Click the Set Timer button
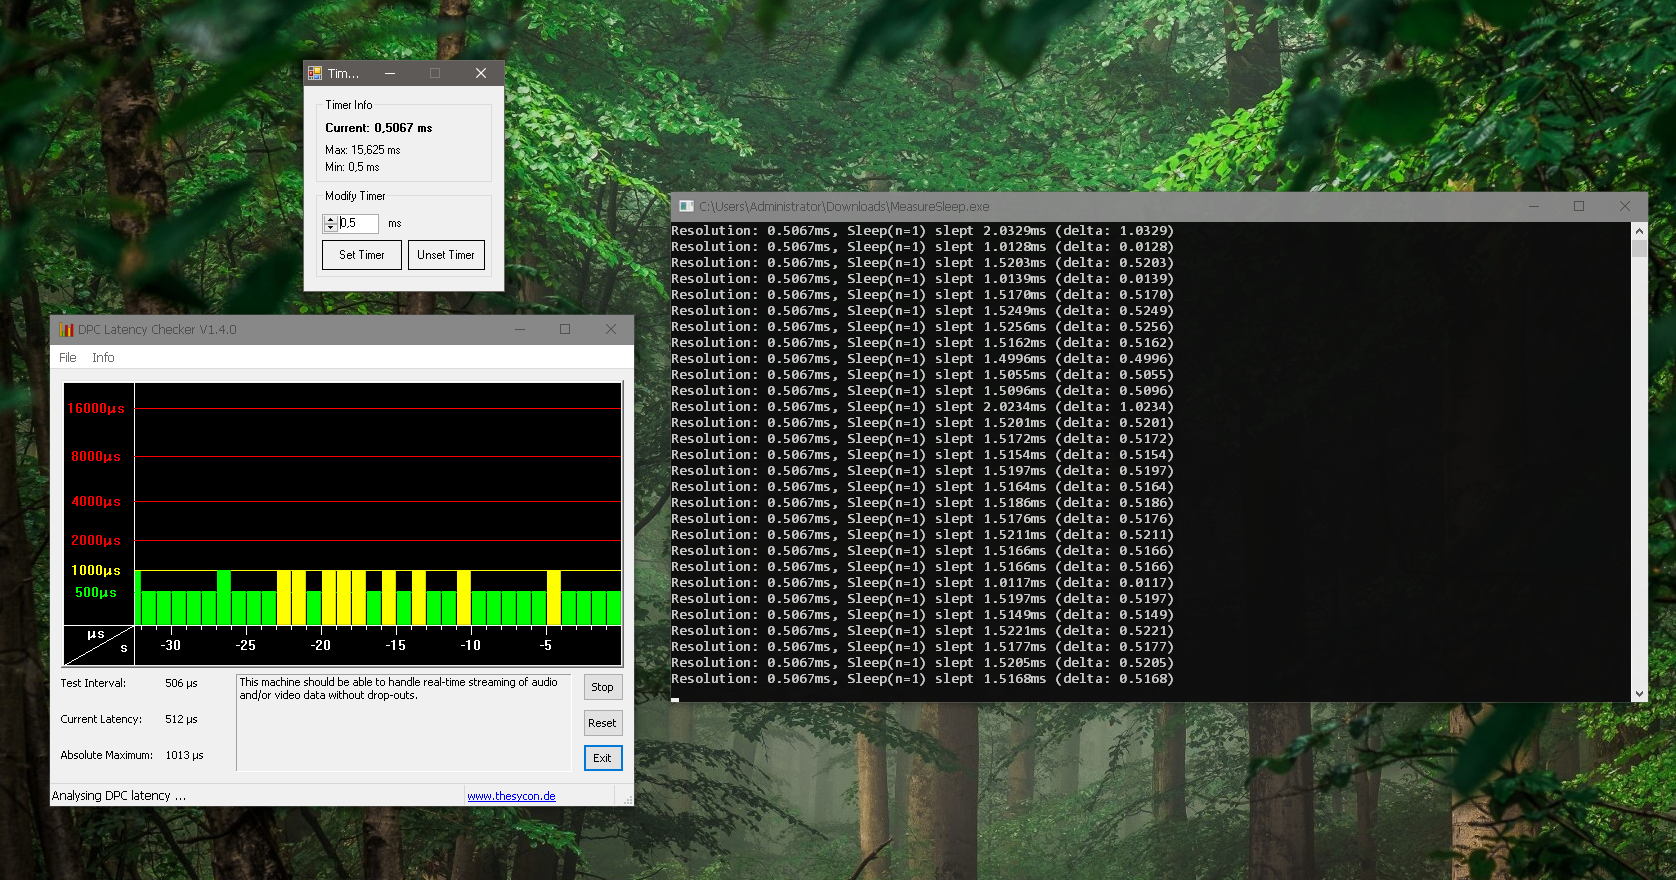 point(362,255)
